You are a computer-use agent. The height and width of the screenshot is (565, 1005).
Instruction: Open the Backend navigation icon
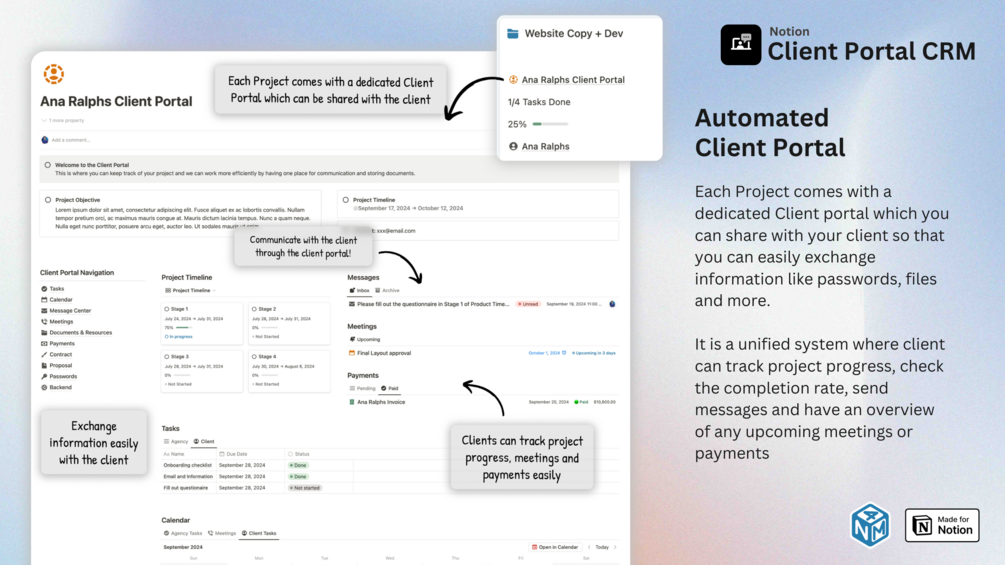pyautogui.click(x=44, y=388)
